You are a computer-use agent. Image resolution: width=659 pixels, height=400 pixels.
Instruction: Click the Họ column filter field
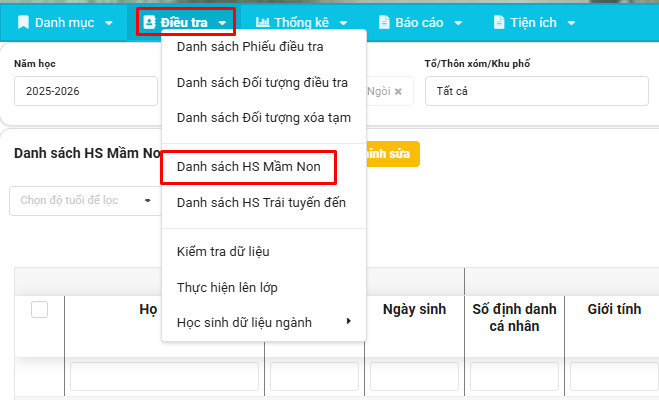click(x=164, y=376)
